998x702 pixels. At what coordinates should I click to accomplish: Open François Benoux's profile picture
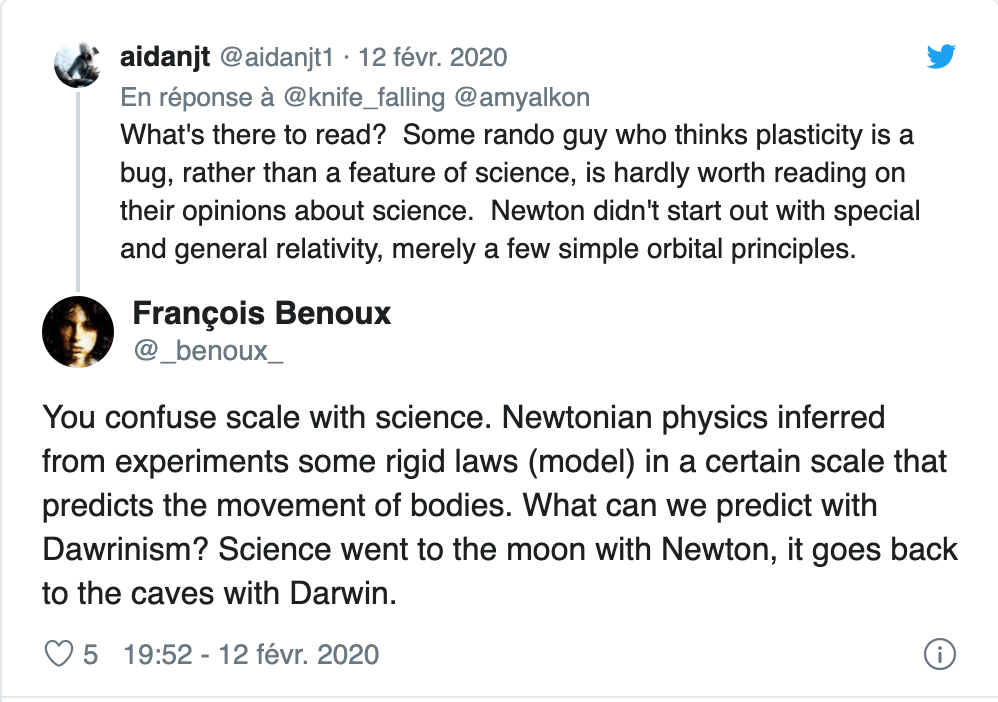pyautogui.click(x=78, y=332)
